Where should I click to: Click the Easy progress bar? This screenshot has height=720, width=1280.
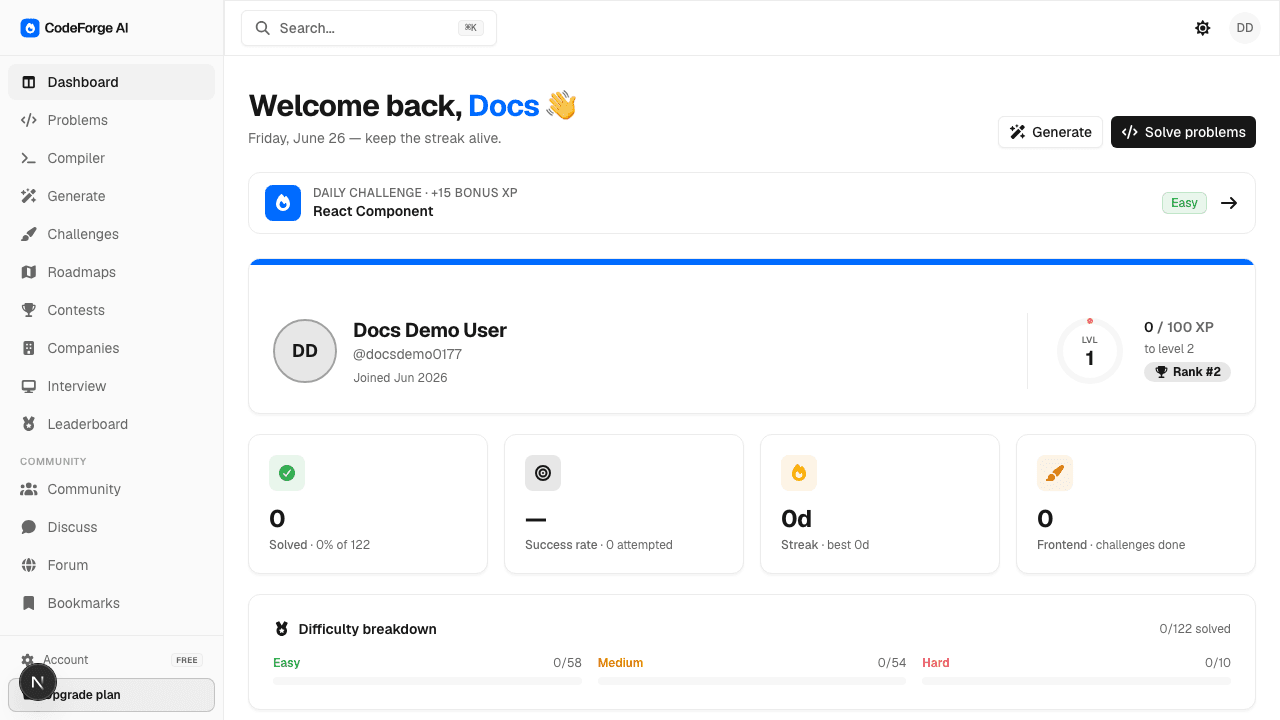[427, 681]
